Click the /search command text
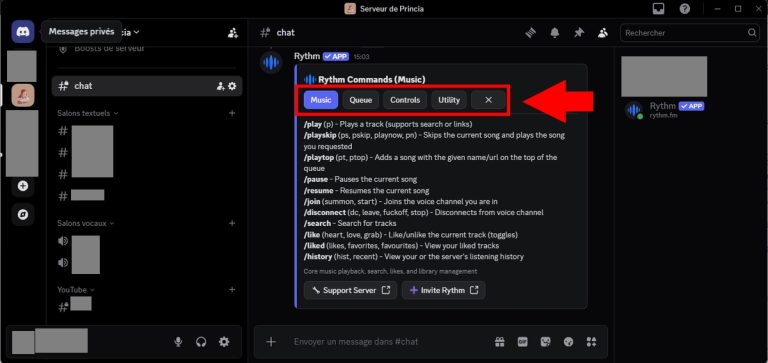 click(x=316, y=223)
